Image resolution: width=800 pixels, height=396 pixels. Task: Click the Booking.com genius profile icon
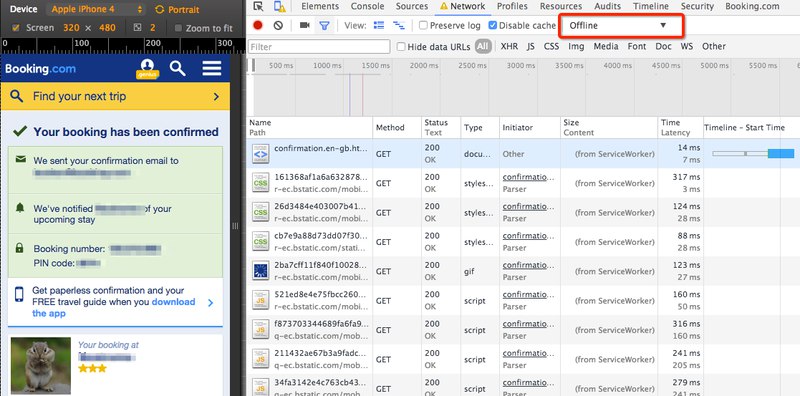(x=147, y=68)
